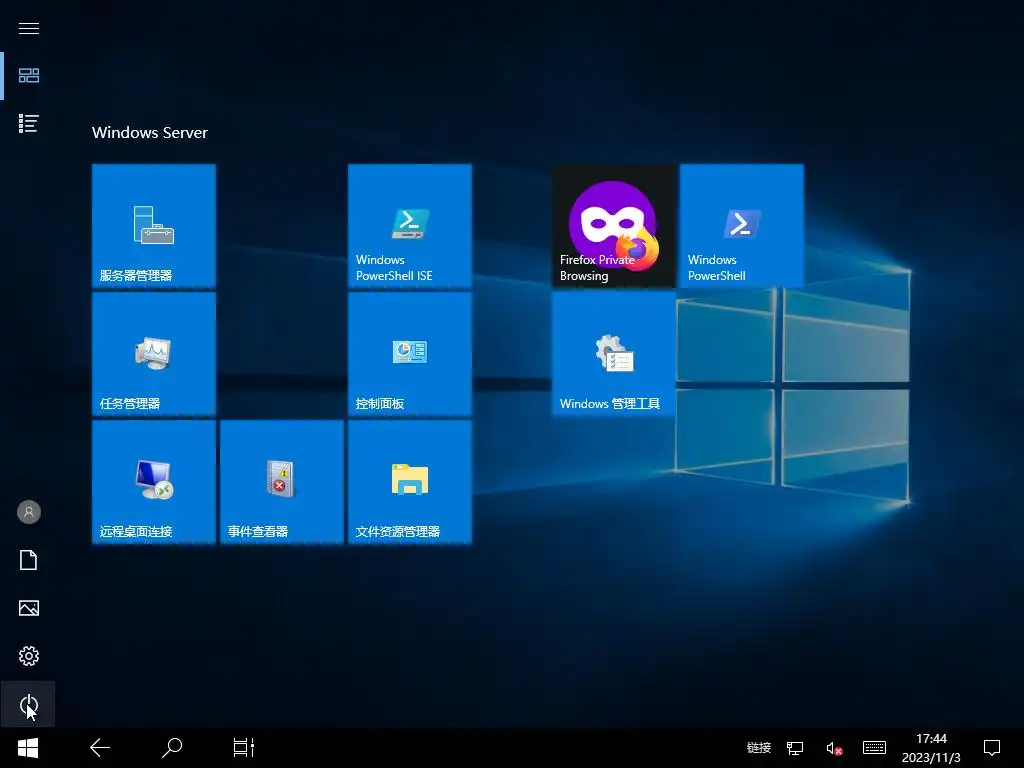This screenshot has height=768, width=1024.
Task: Open the power options button
Action: (29, 705)
